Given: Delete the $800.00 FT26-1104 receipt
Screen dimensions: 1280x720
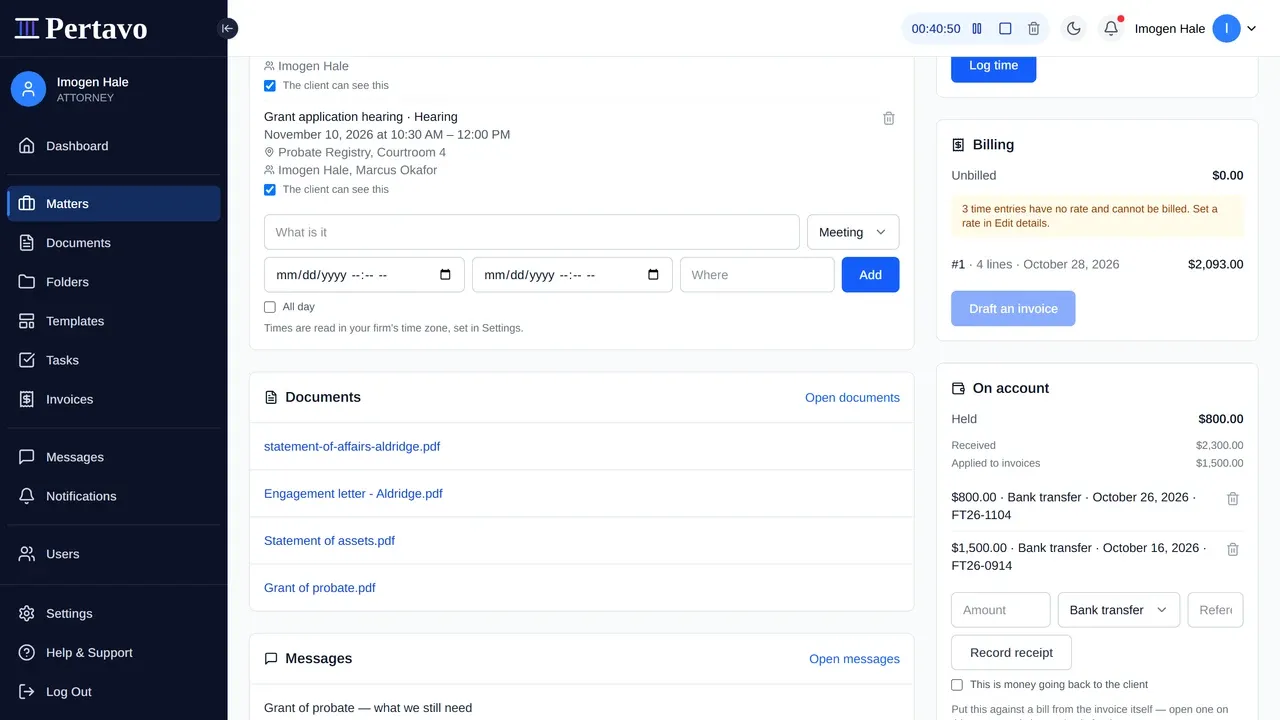Looking at the screenshot, I should pyautogui.click(x=1233, y=498).
